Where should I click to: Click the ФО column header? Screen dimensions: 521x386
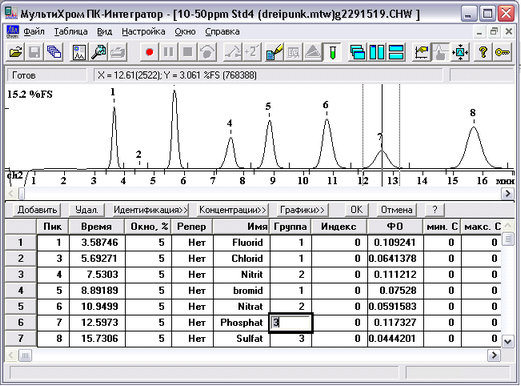point(395,227)
